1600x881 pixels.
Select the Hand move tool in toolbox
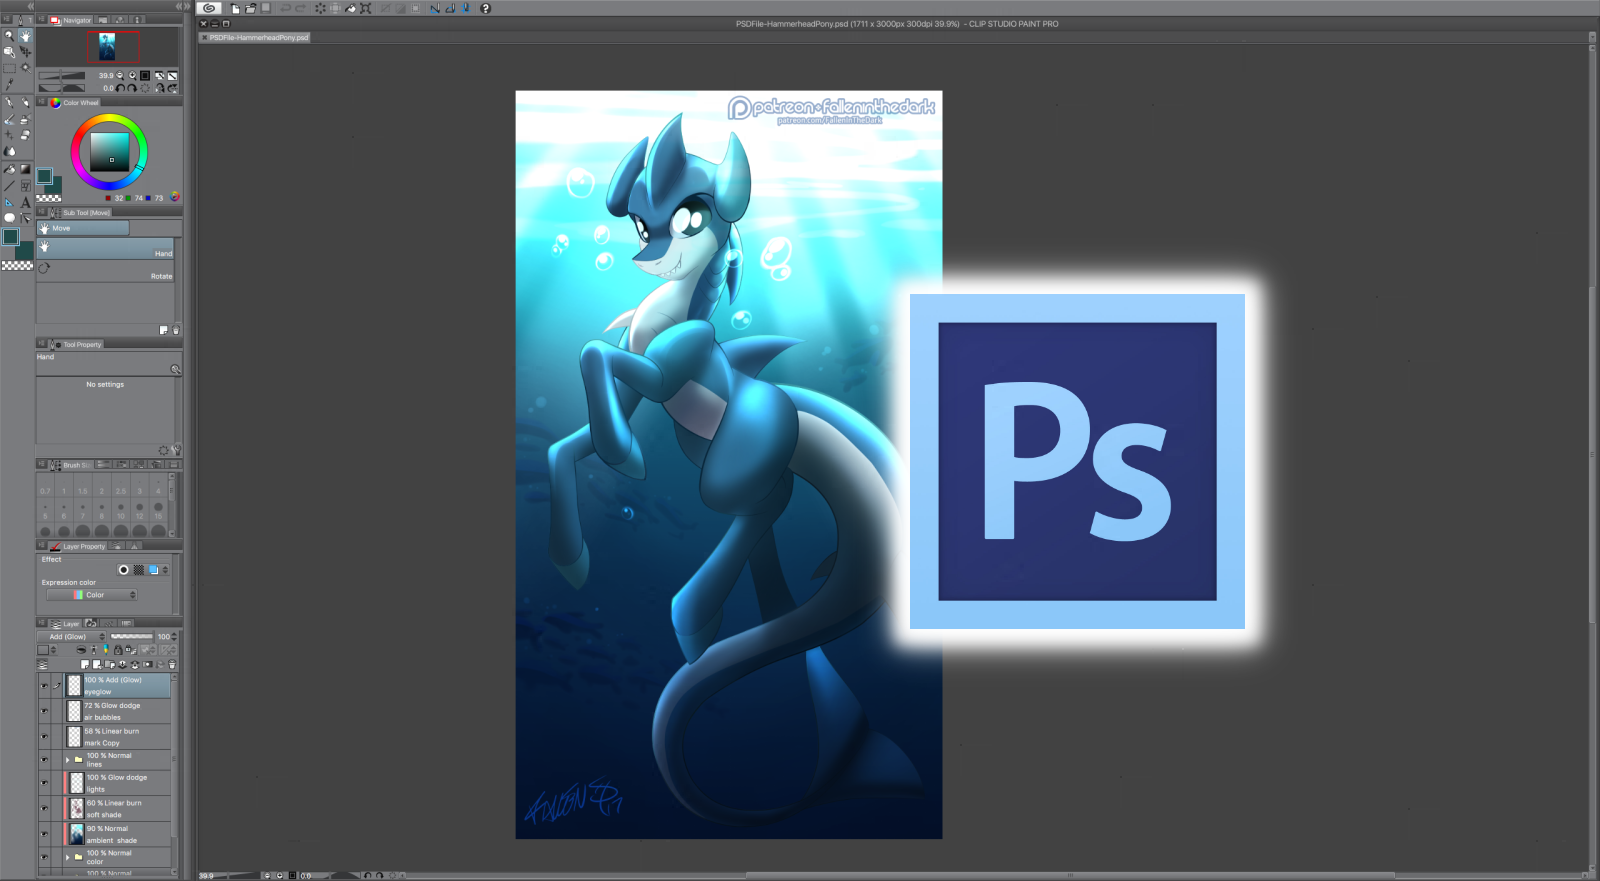(25, 36)
